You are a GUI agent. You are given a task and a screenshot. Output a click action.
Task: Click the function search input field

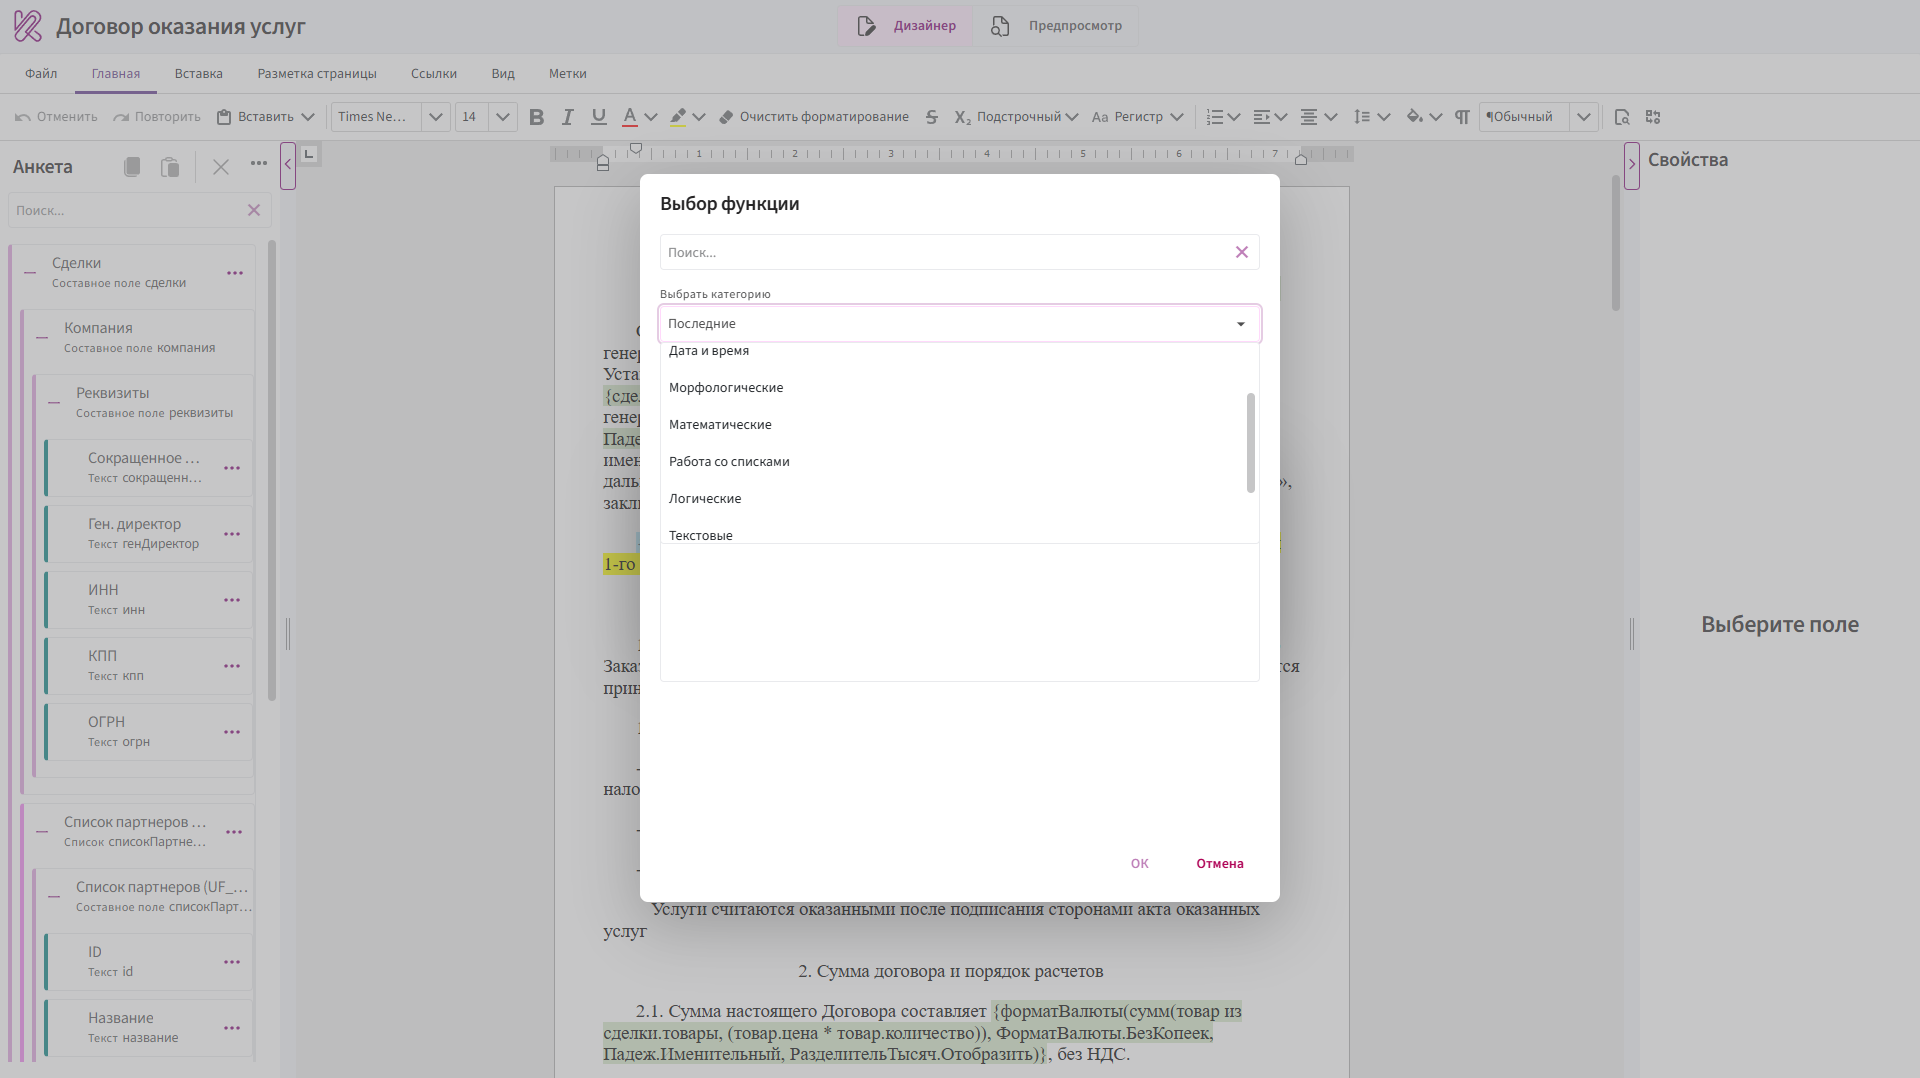[945, 252]
